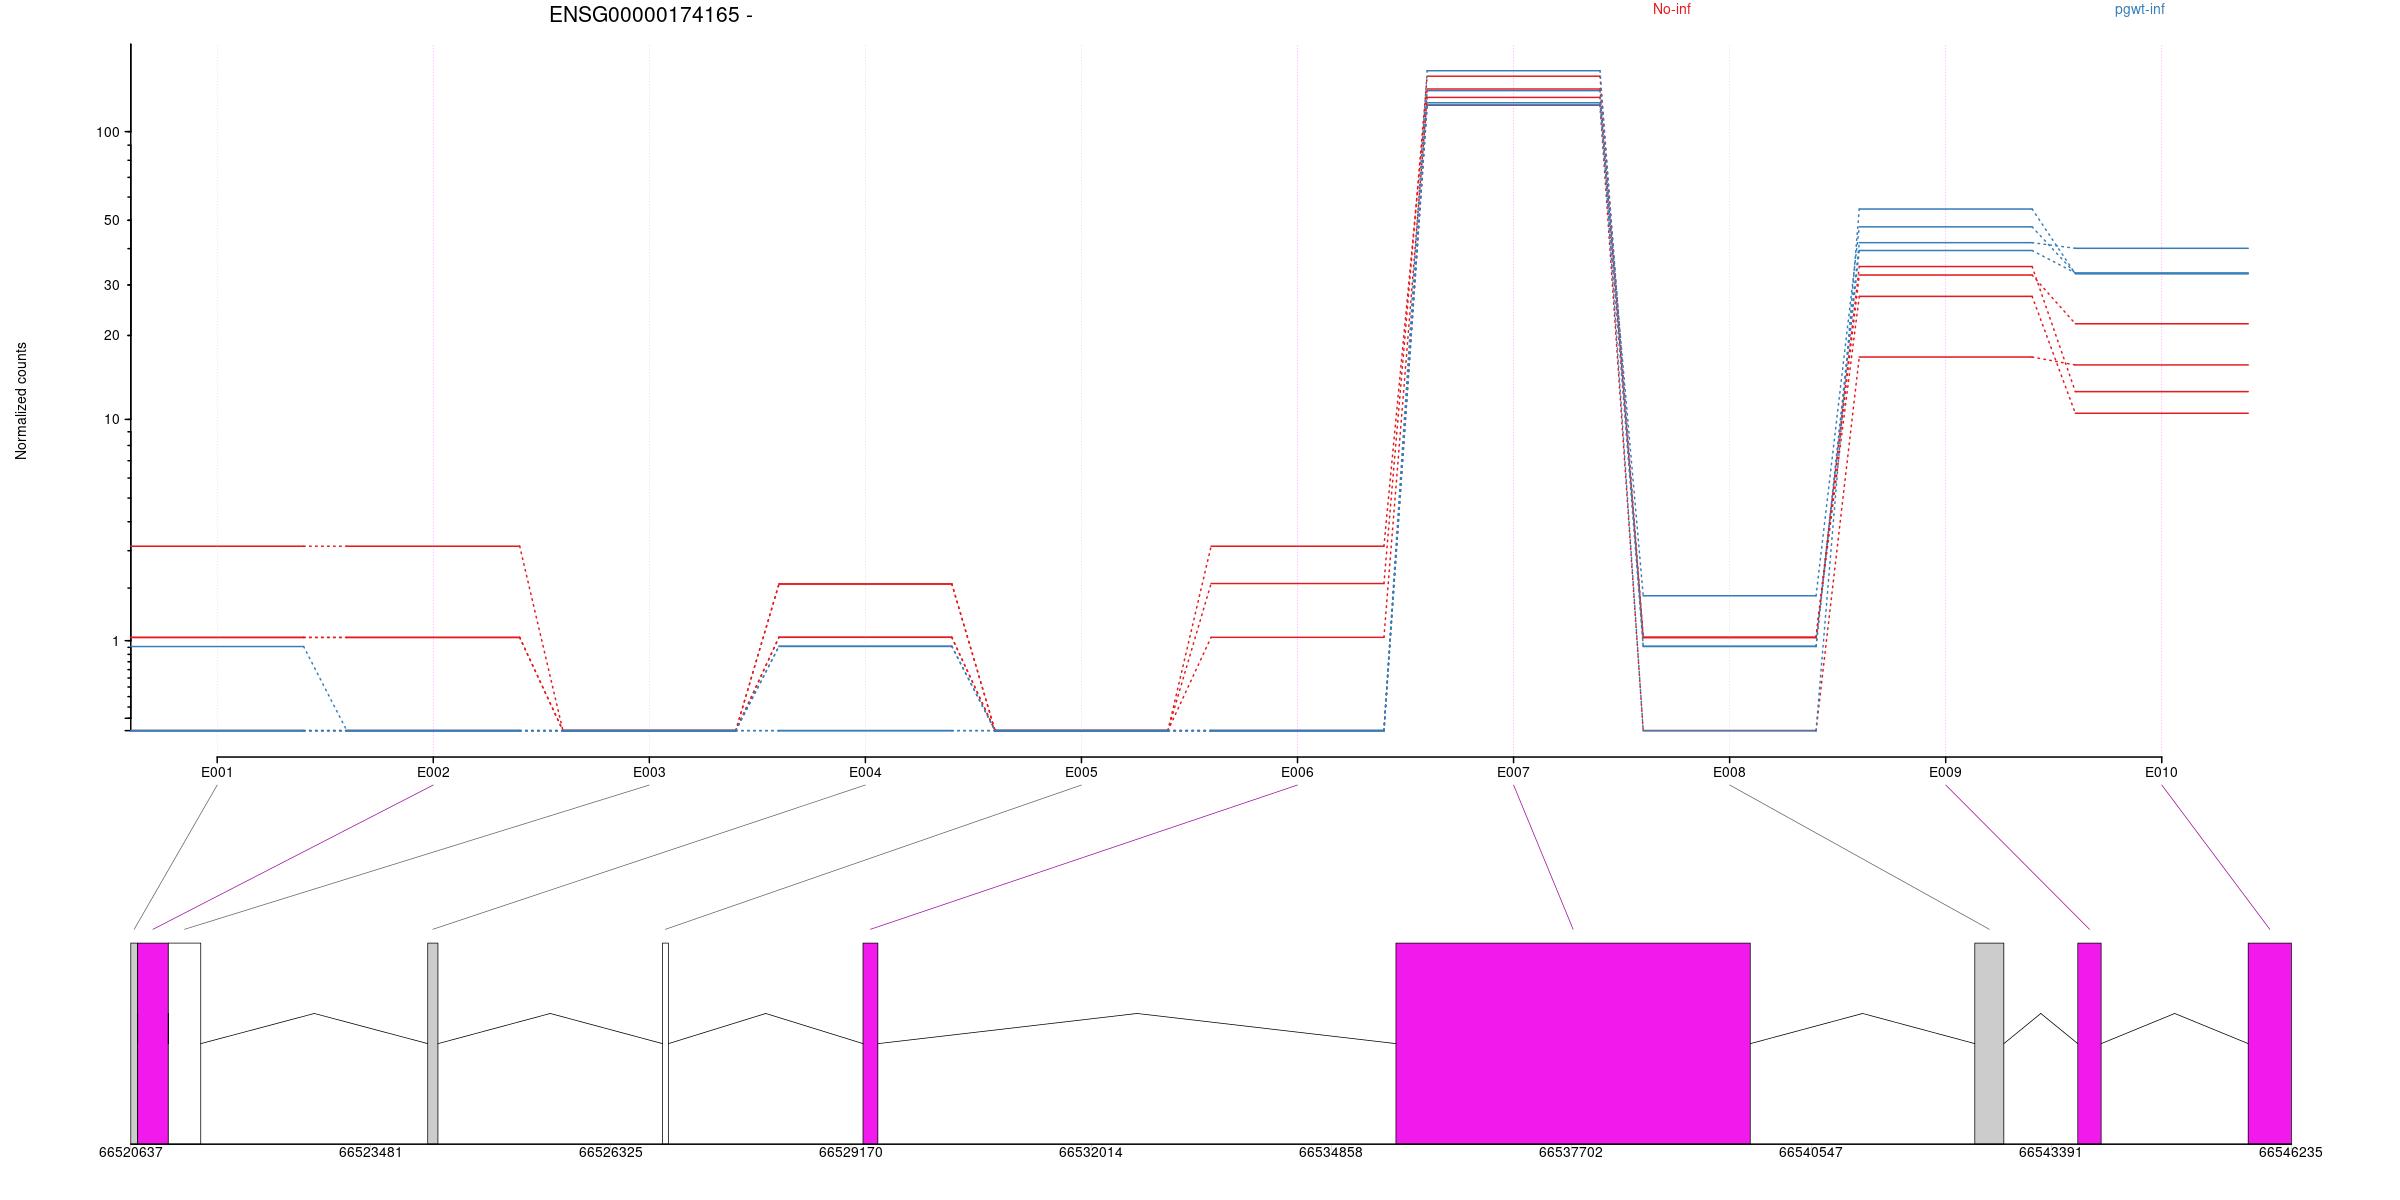Image resolution: width=2400 pixels, height=1200 pixels.
Task: Select the large magenta E007 exon box
Action: tap(1573, 1043)
